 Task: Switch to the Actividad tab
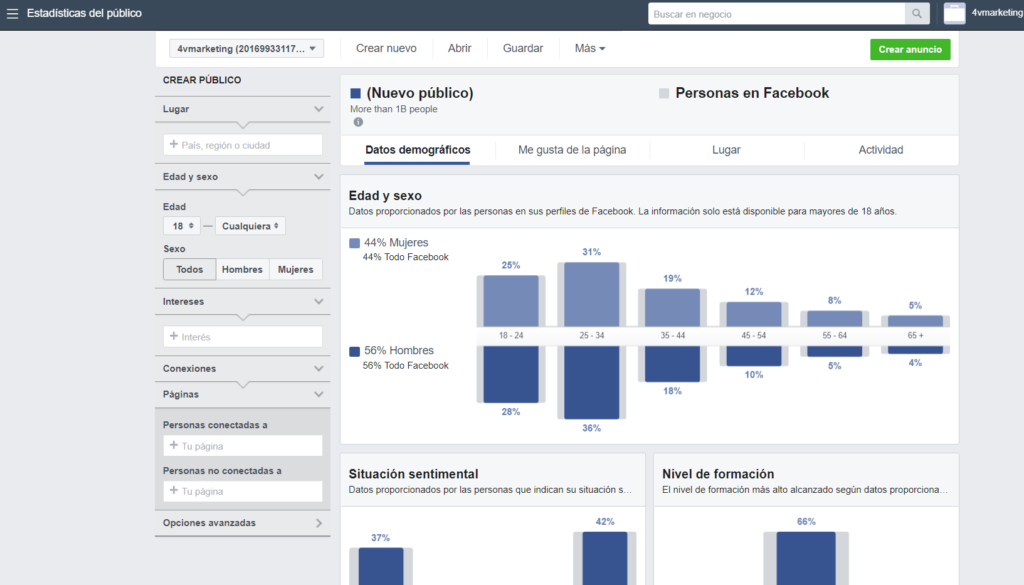click(x=880, y=150)
